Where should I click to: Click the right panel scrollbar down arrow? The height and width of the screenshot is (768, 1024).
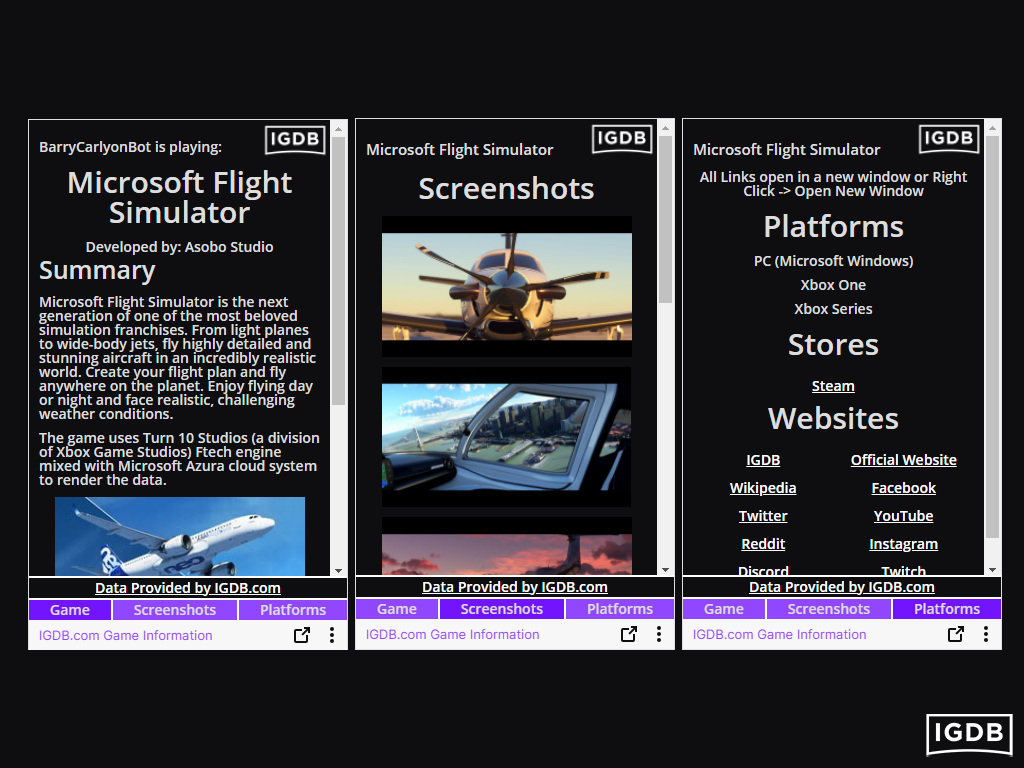tap(993, 569)
